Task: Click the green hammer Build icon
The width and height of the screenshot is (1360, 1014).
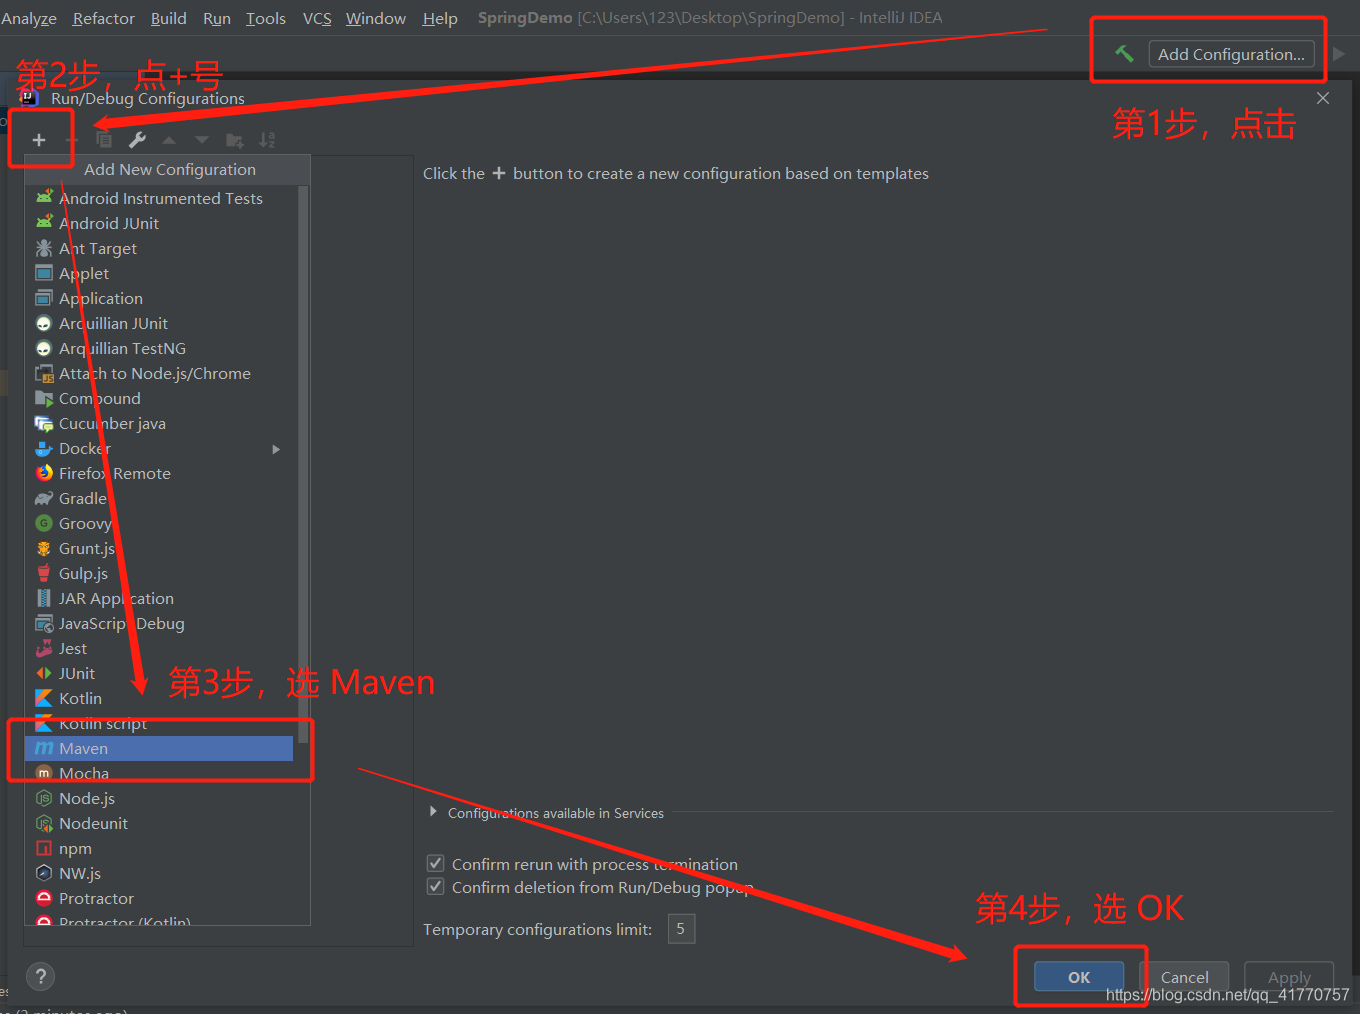Action: coord(1124,54)
